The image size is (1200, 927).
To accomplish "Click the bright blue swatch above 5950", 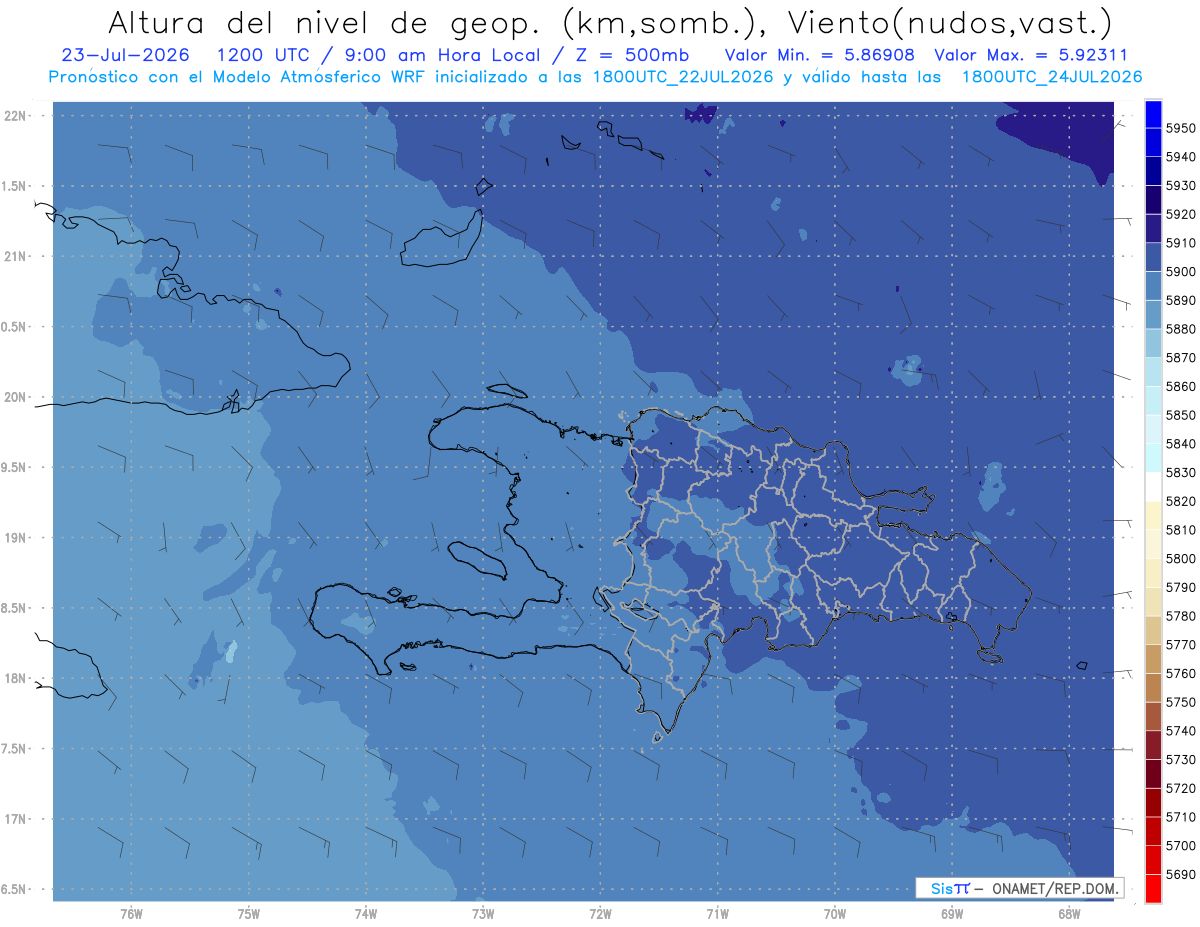I will [x=1153, y=113].
